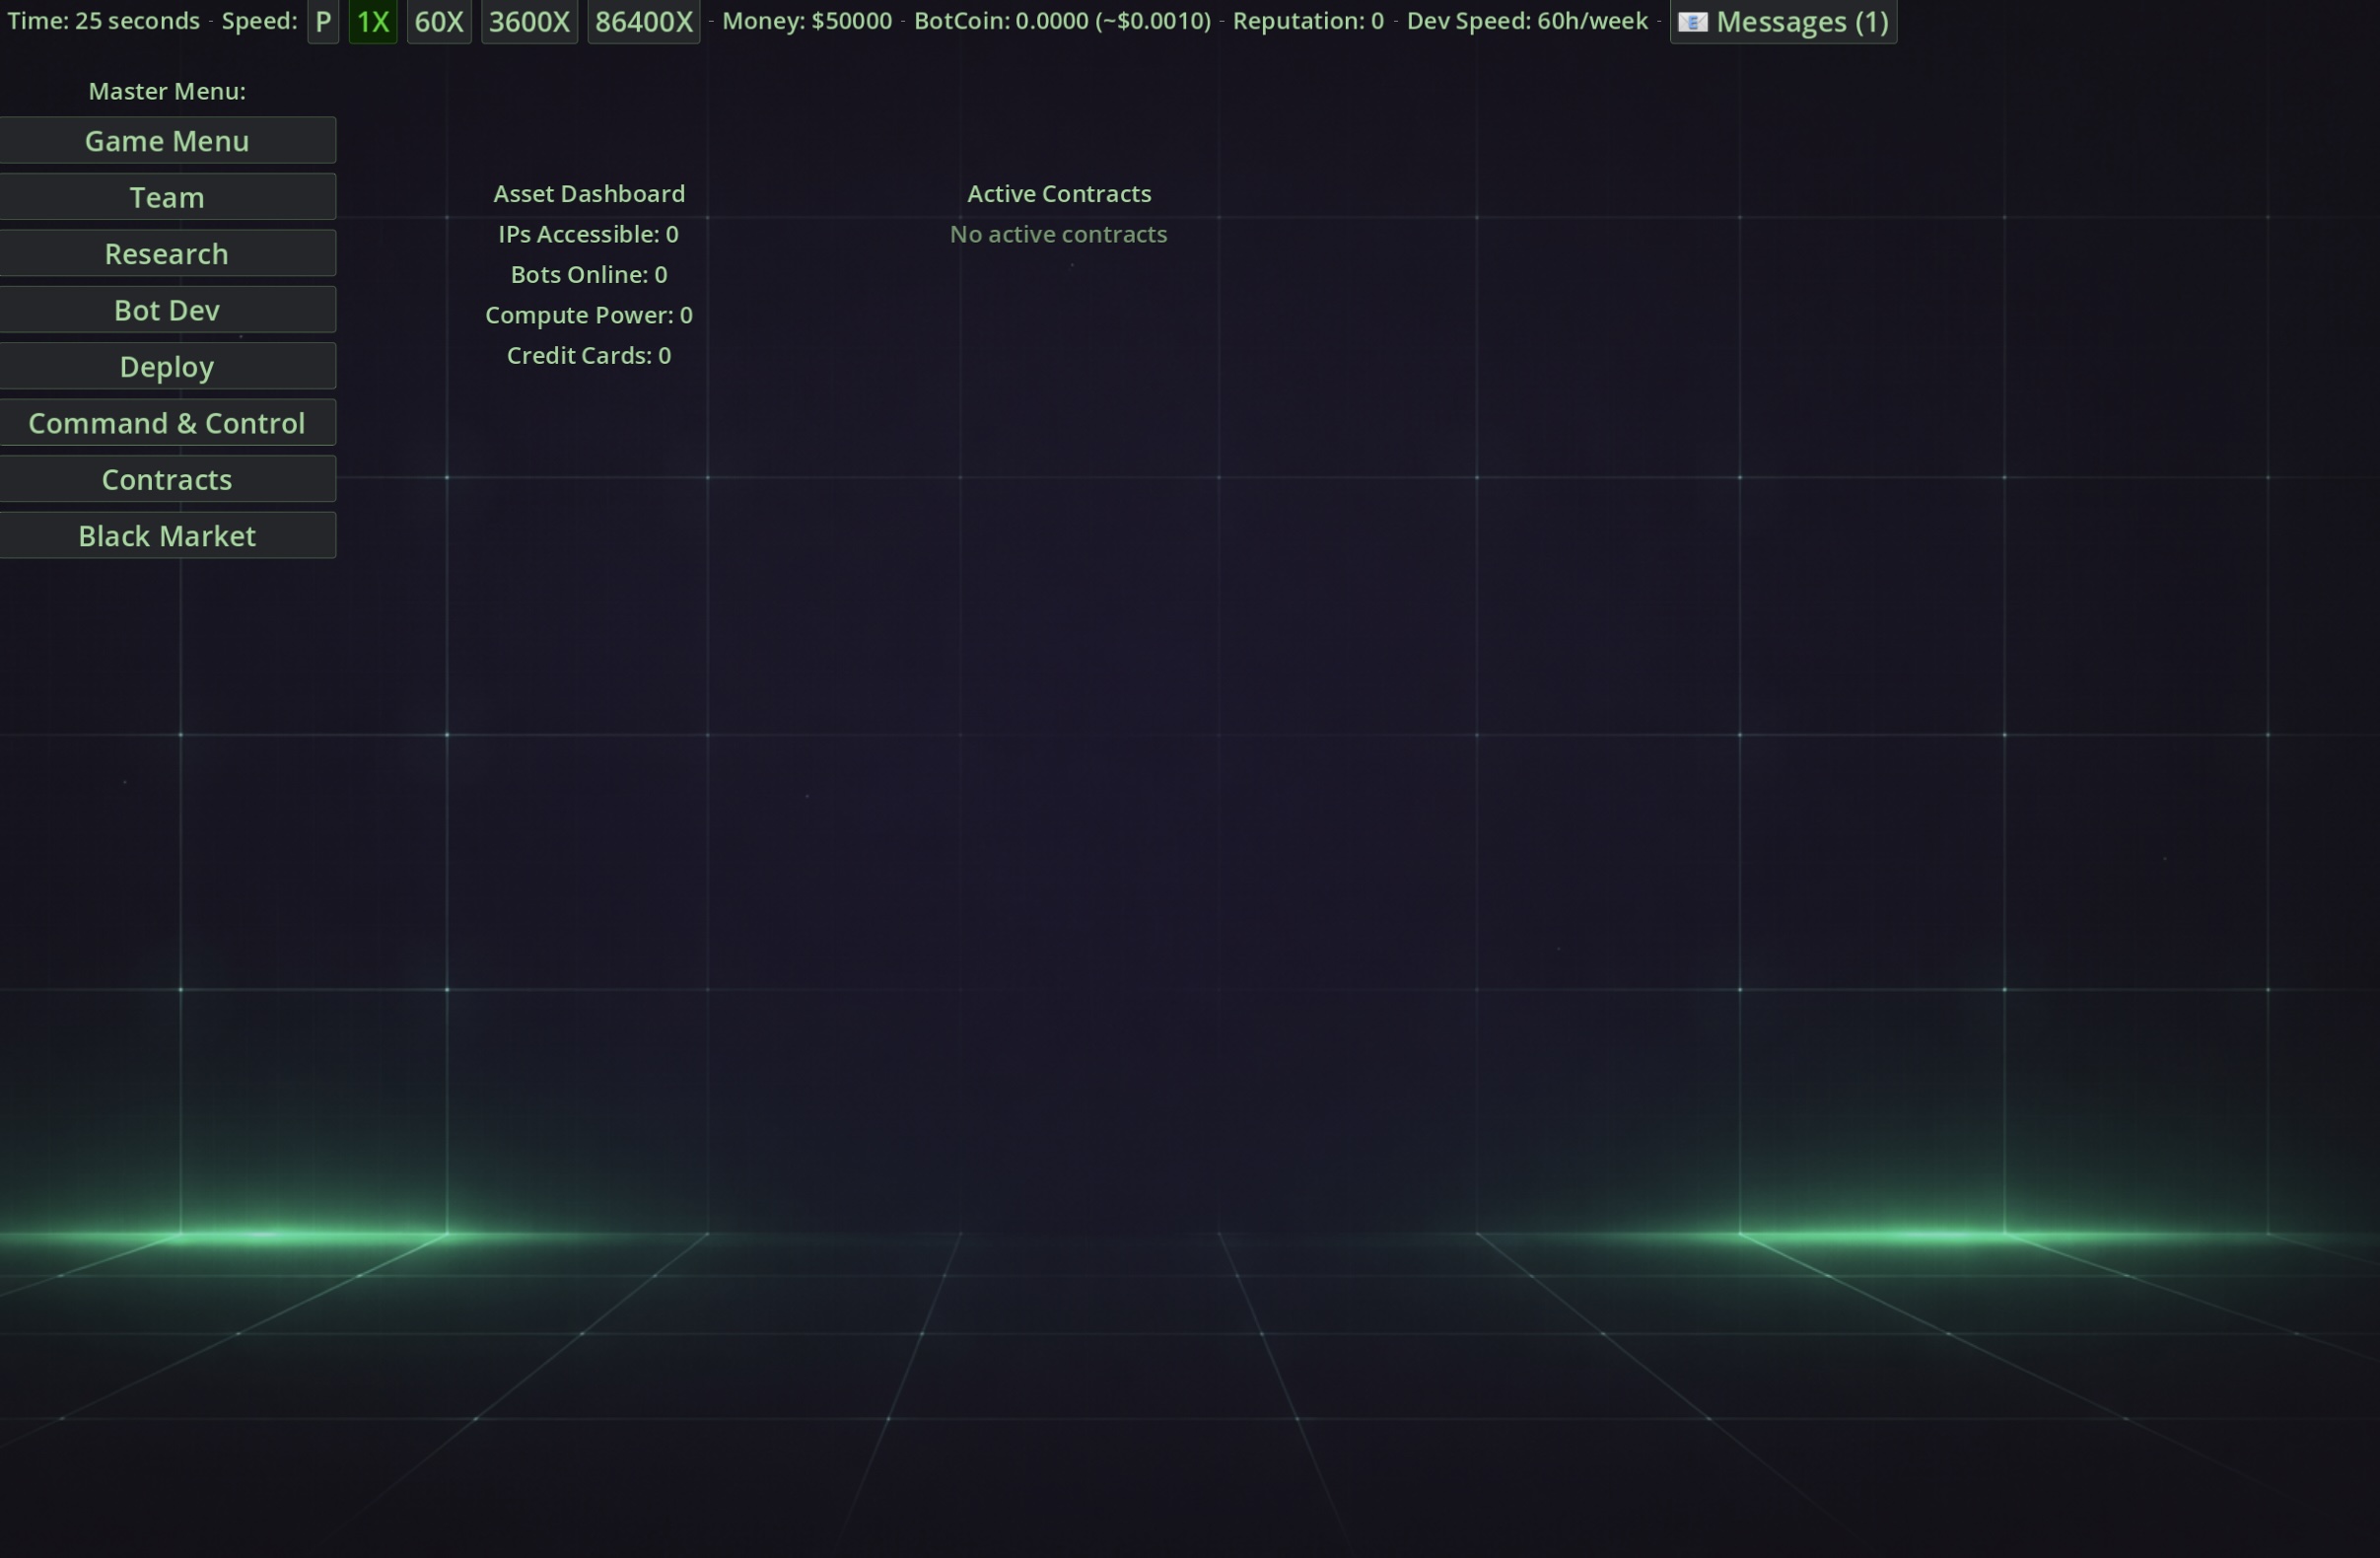2380x1558 pixels.
Task: Open the Messages envelope icon button
Action: [1782, 22]
